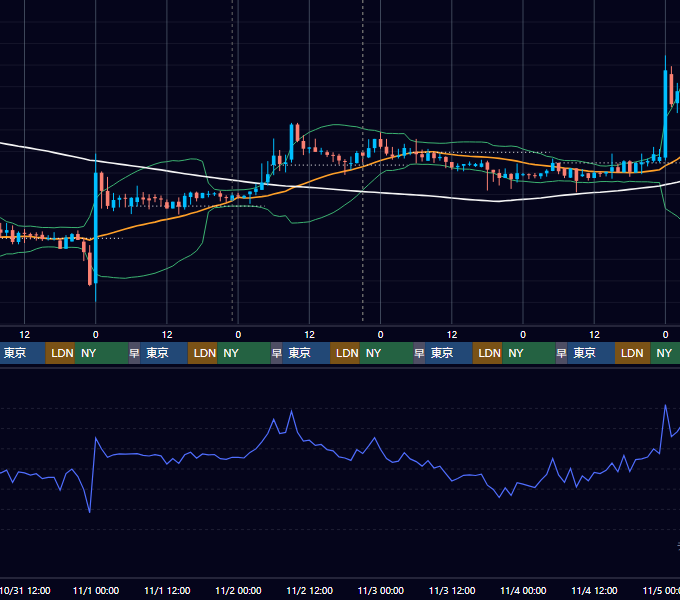Select the 東京 session block covering 11/3 12:00
The image size is (680, 600).
[x=449, y=353]
